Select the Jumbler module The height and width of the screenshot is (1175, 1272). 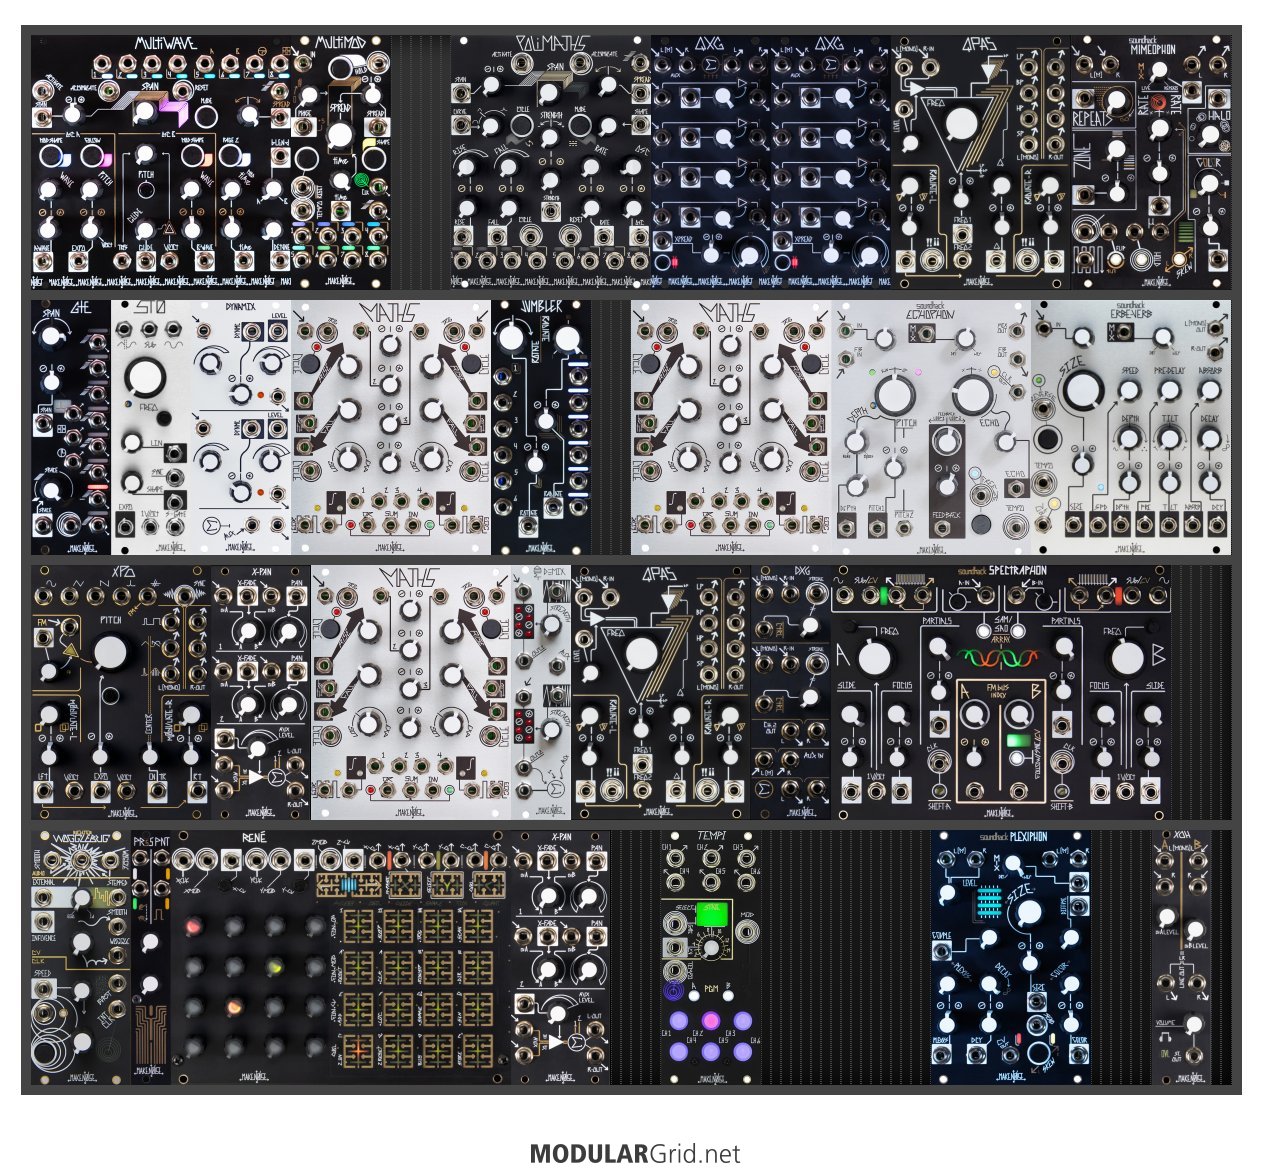tap(541, 427)
